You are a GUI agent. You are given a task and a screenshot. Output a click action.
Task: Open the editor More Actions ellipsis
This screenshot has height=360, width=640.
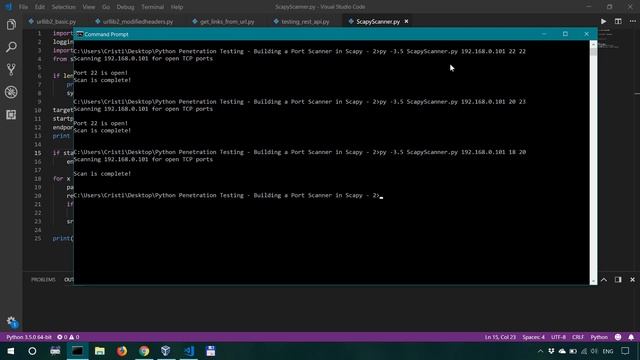click(x=632, y=21)
